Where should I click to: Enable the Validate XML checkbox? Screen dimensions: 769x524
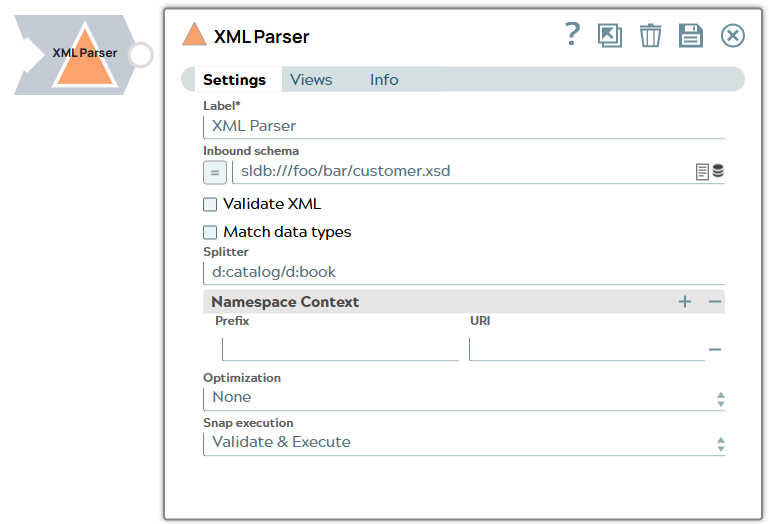tap(210, 204)
